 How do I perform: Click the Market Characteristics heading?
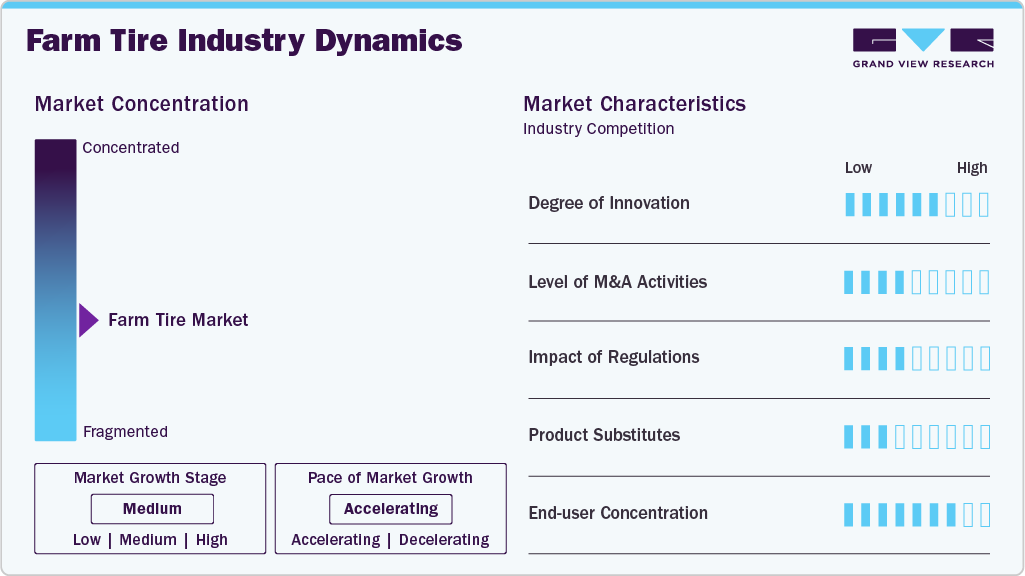634,104
